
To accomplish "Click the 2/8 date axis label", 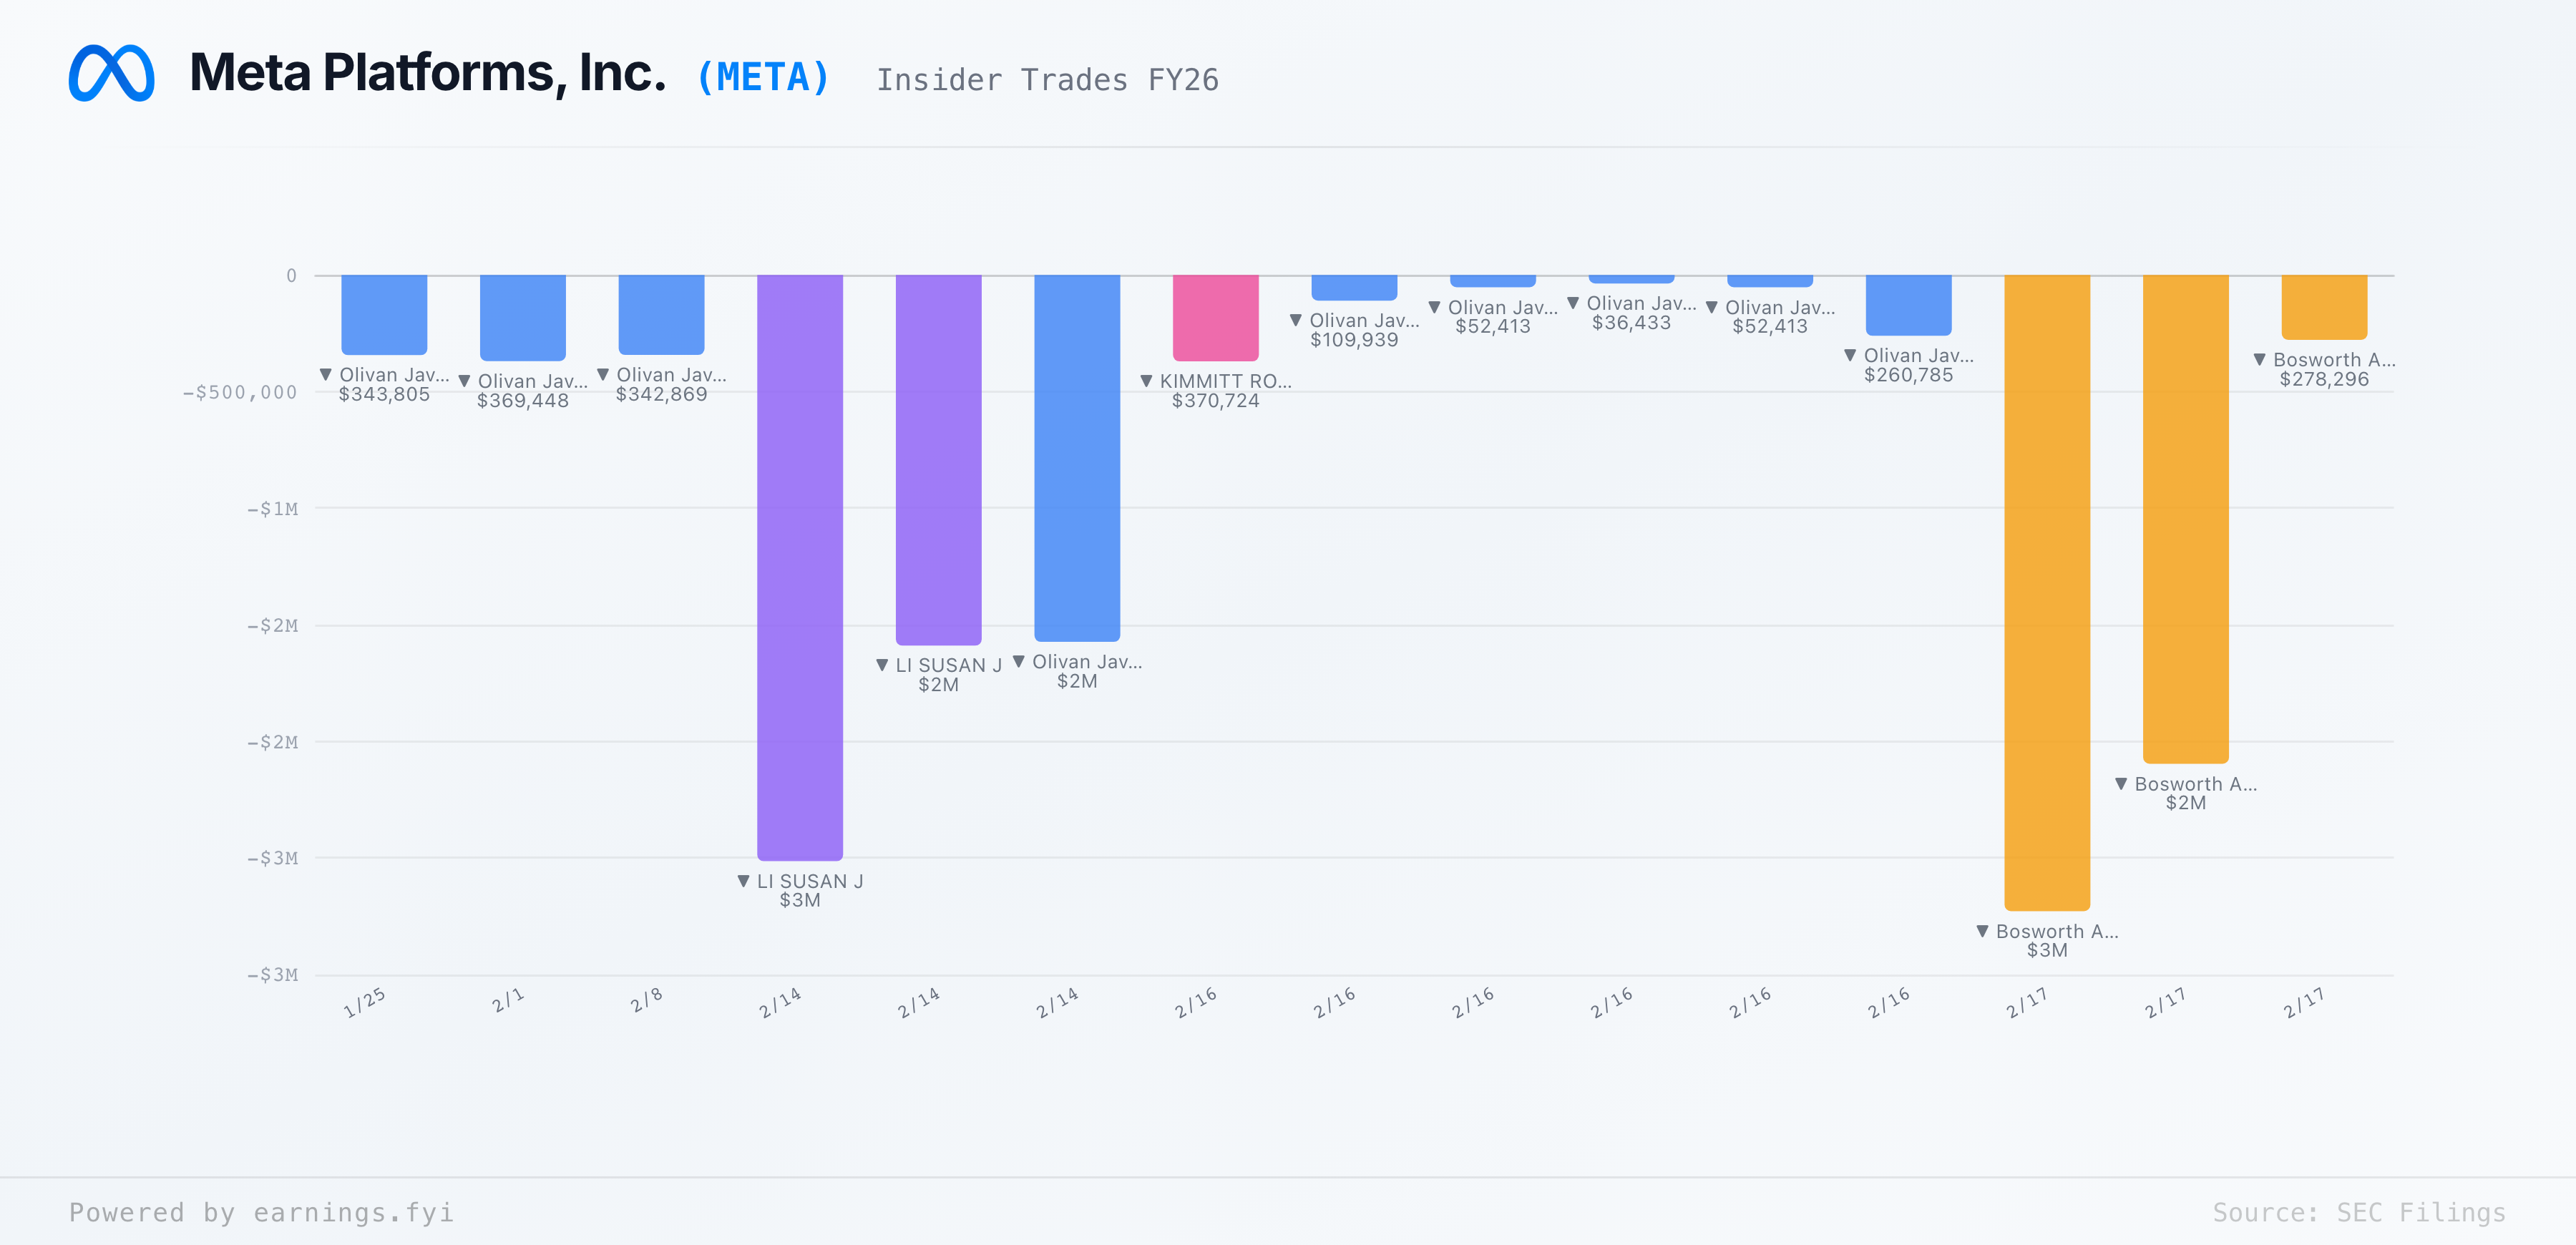I will pyautogui.click(x=646, y=1000).
